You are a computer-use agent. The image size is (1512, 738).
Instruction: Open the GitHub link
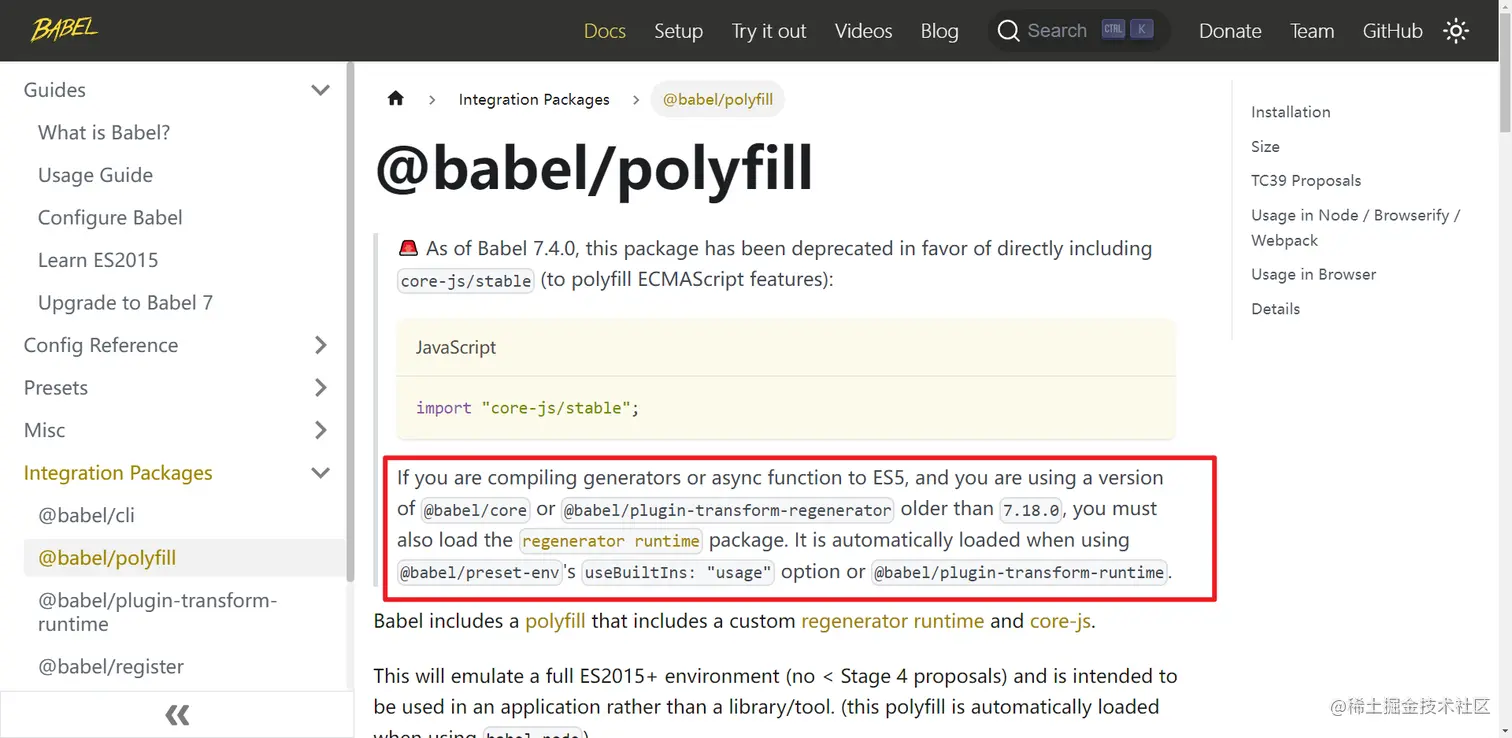click(x=1392, y=31)
